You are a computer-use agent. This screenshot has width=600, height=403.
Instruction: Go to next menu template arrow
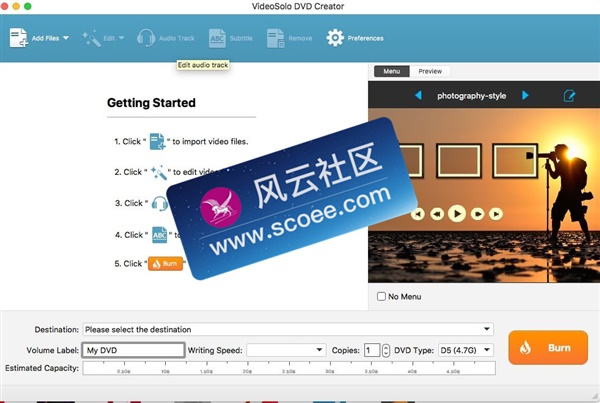[525, 95]
